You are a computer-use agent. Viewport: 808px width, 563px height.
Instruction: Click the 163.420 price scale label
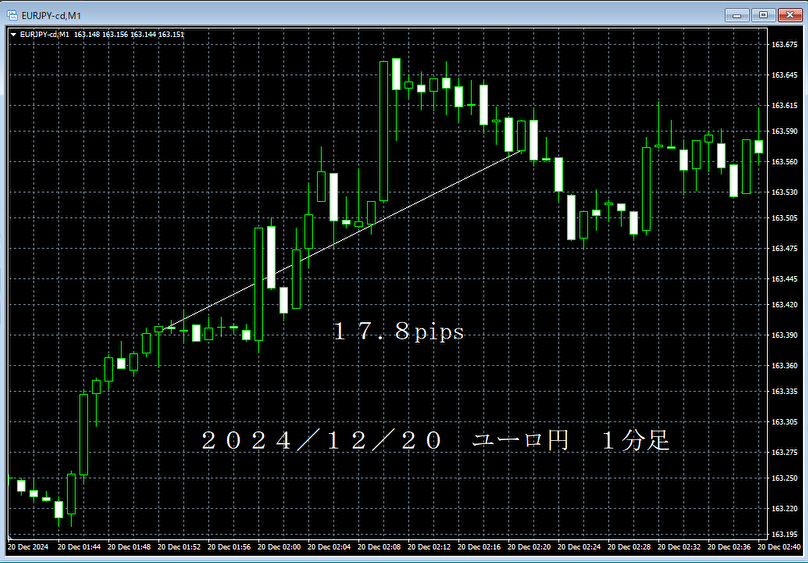pyautogui.click(x=784, y=305)
